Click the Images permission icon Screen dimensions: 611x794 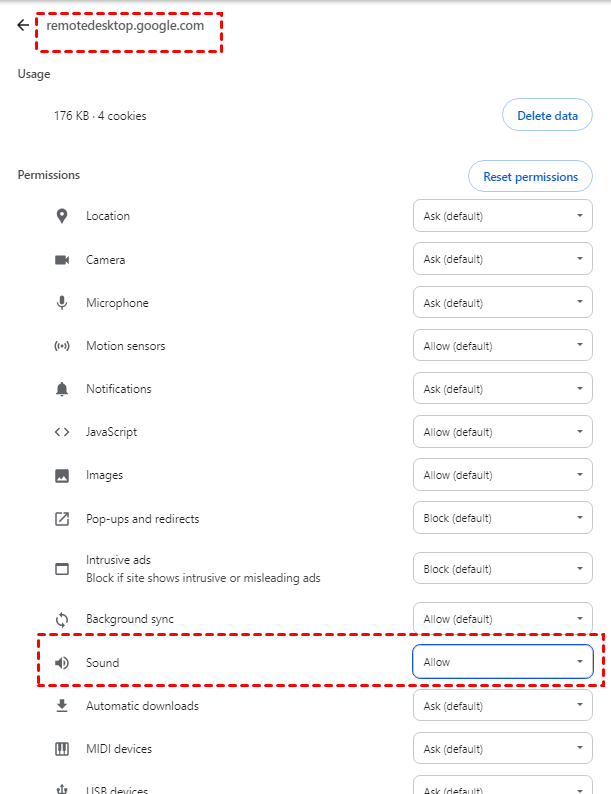tap(62, 476)
